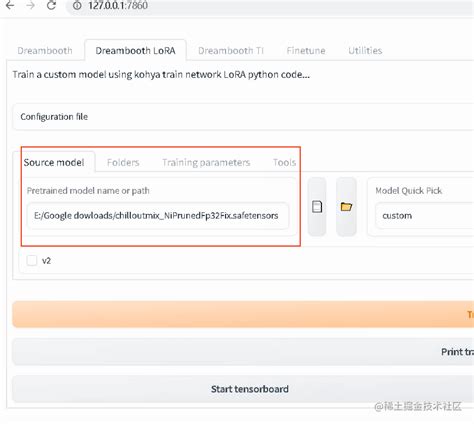The image size is (474, 424).
Task: Select the Tools sub-tab
Action: [x=284, y=162]
